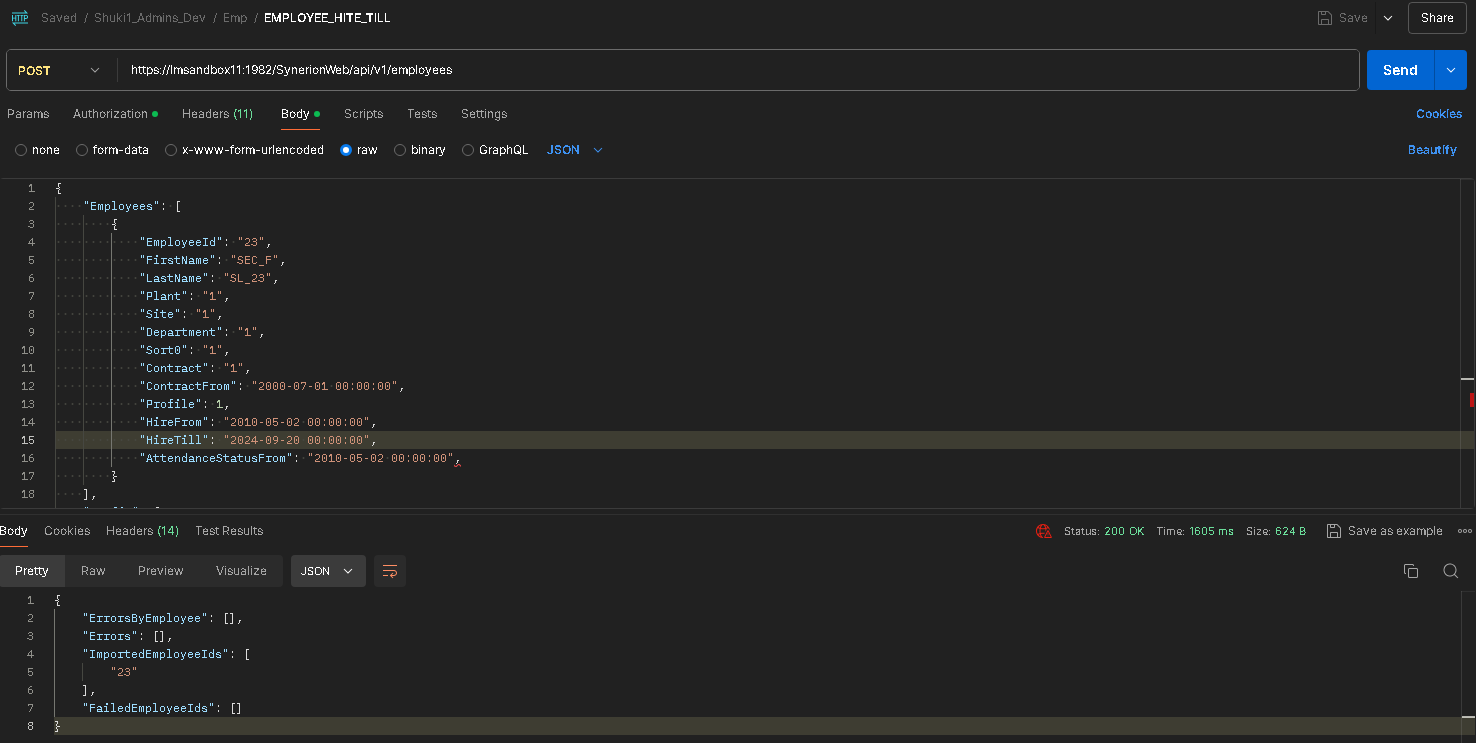Click the HTTP request type icon
This screenshot has width=1476, height=743.
tap(20, 18)
